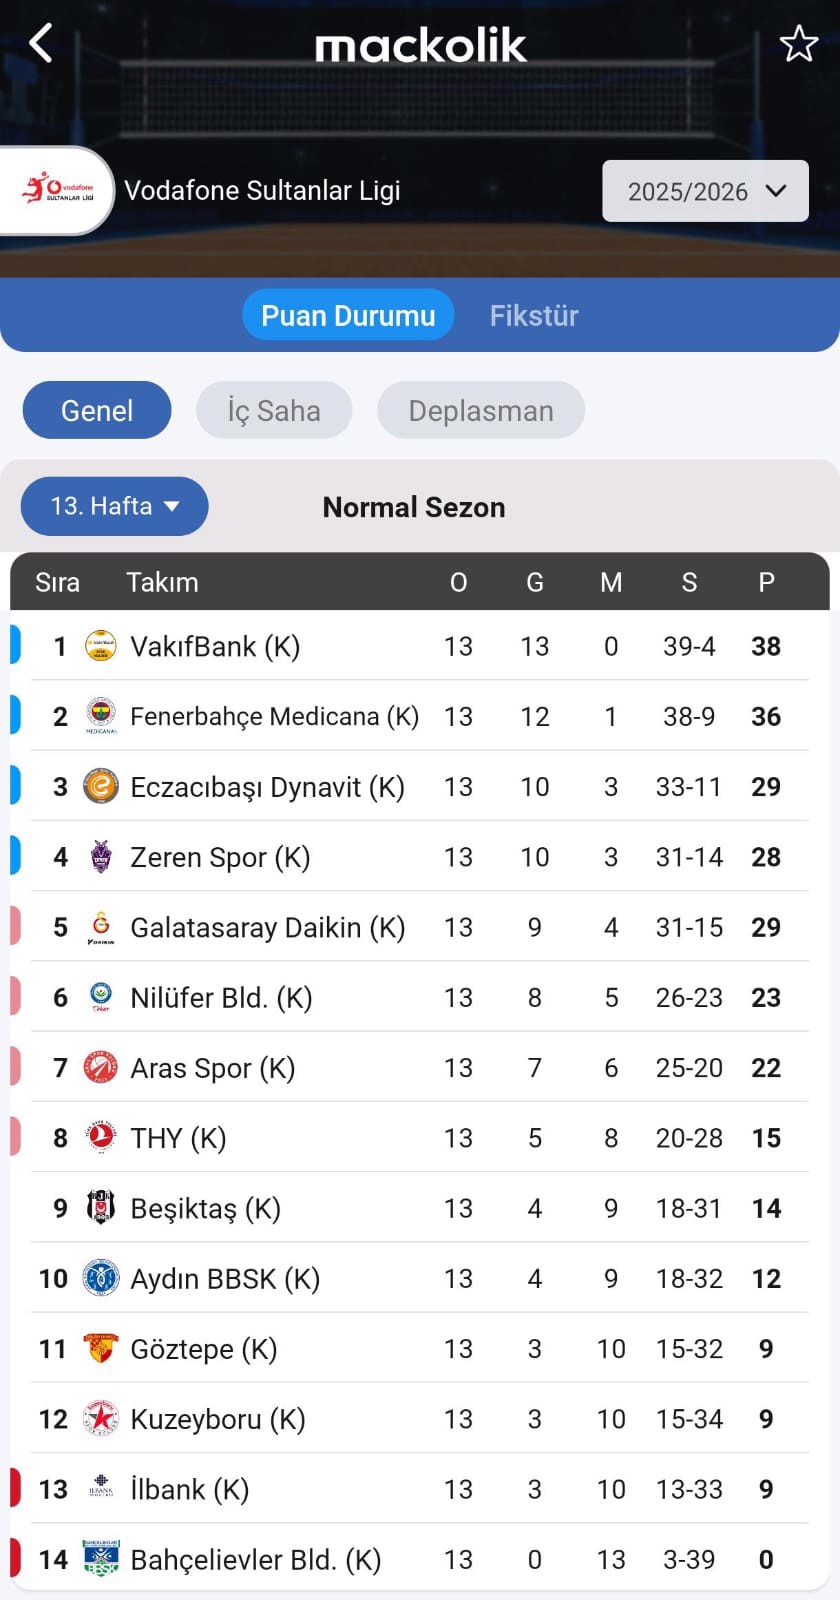Switch to the Fikstür tab
This screenshot has width=840, height=1600.
point(534,316)
